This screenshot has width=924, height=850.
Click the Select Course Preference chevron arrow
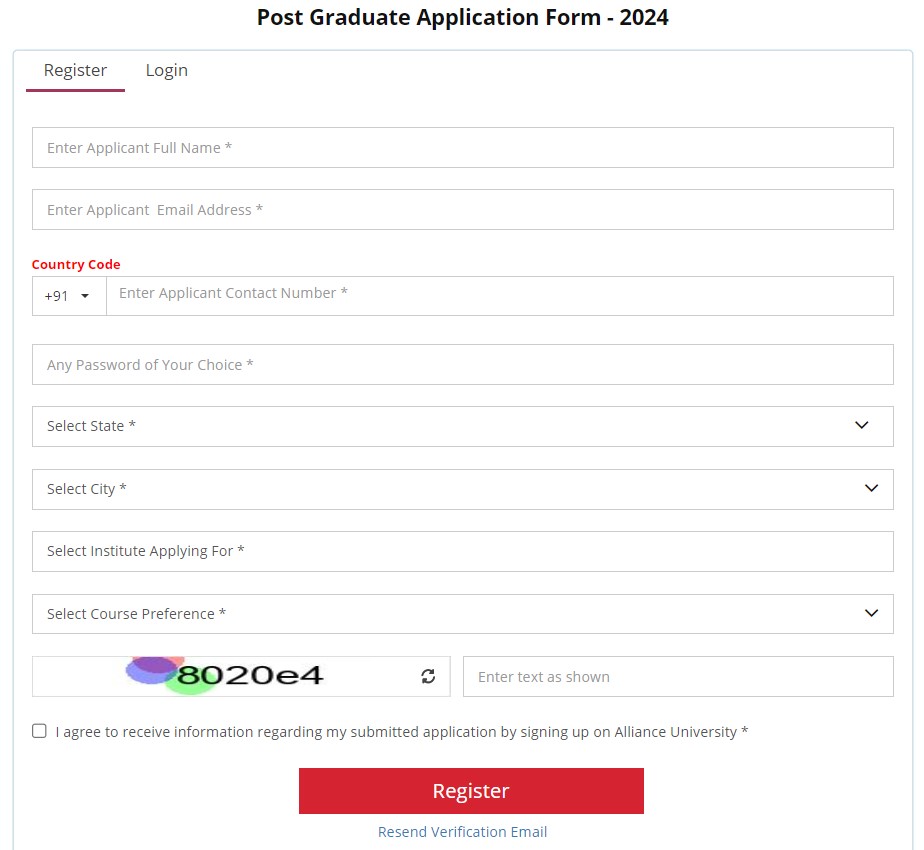(x=871, y=614)
